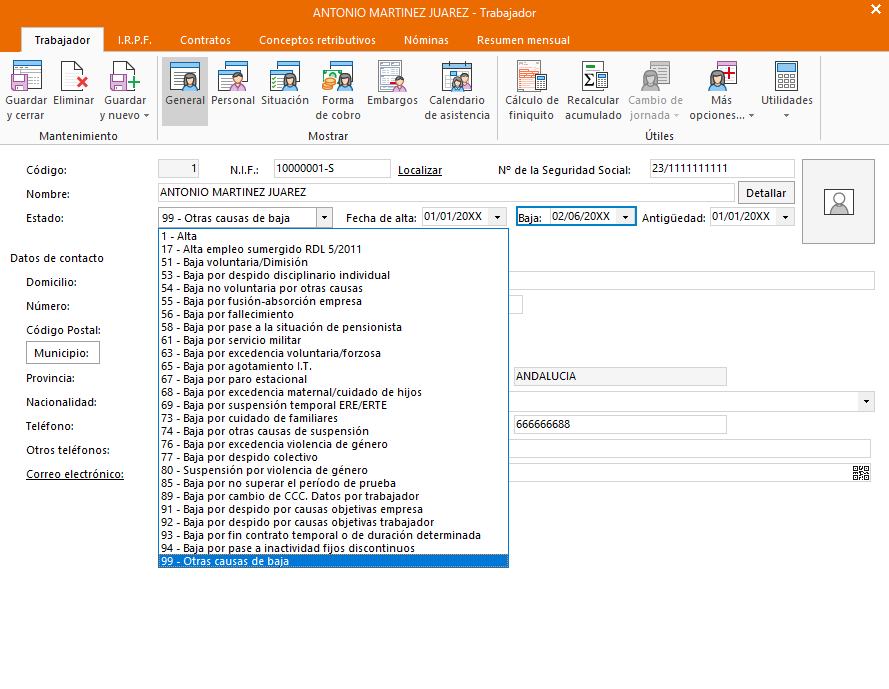889x689 pixels.
Task: Switch to the Trabajador tab
Action: coord(62,40)
